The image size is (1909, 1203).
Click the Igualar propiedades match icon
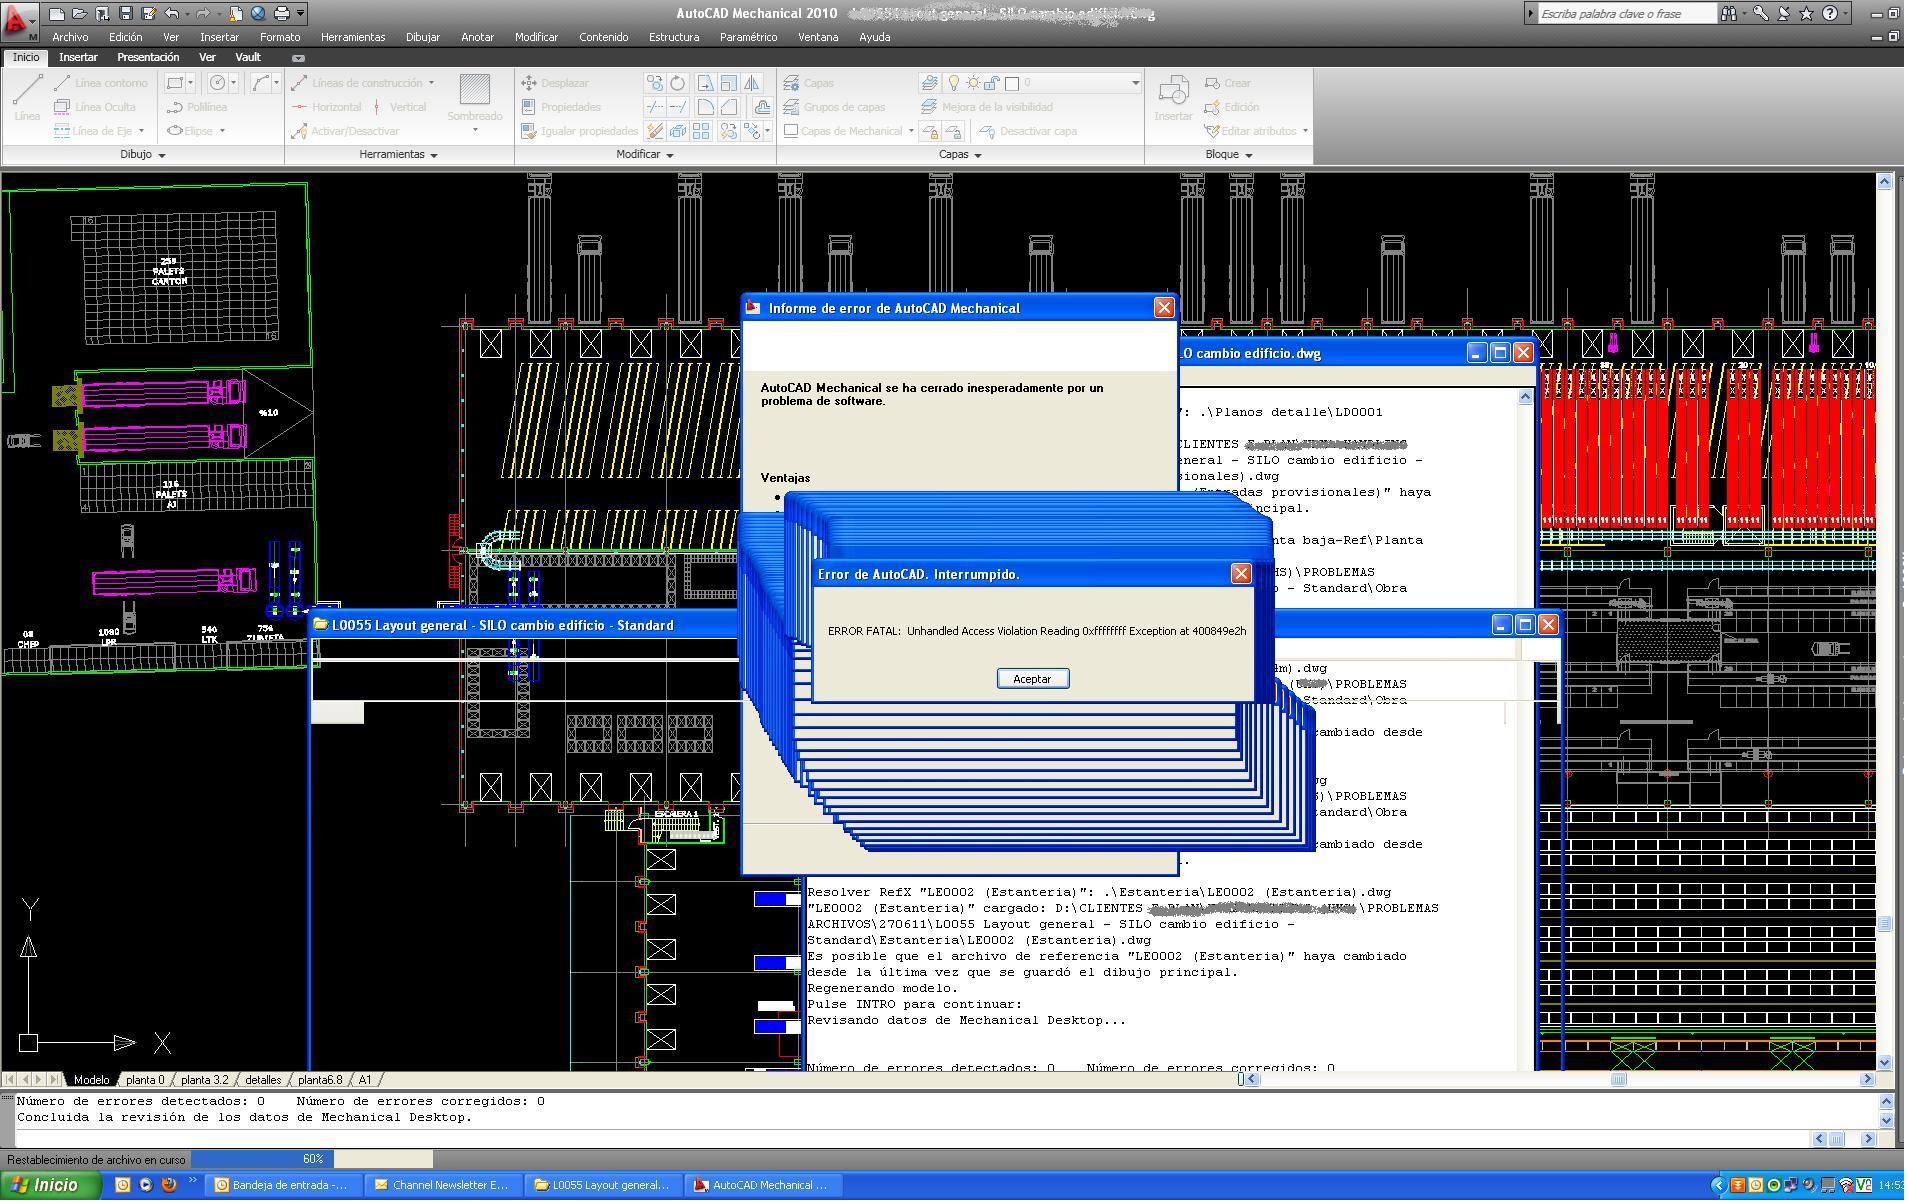(x=580, y=131)
